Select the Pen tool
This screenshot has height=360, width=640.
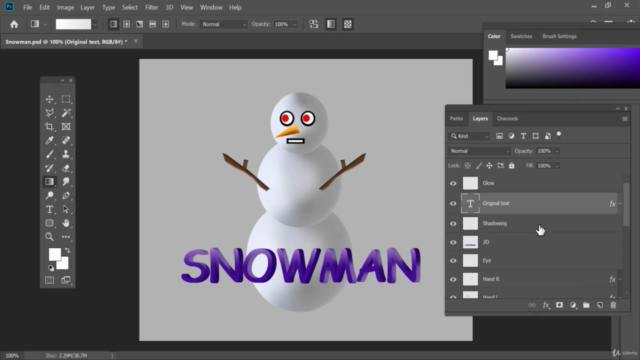coord(66,196)
